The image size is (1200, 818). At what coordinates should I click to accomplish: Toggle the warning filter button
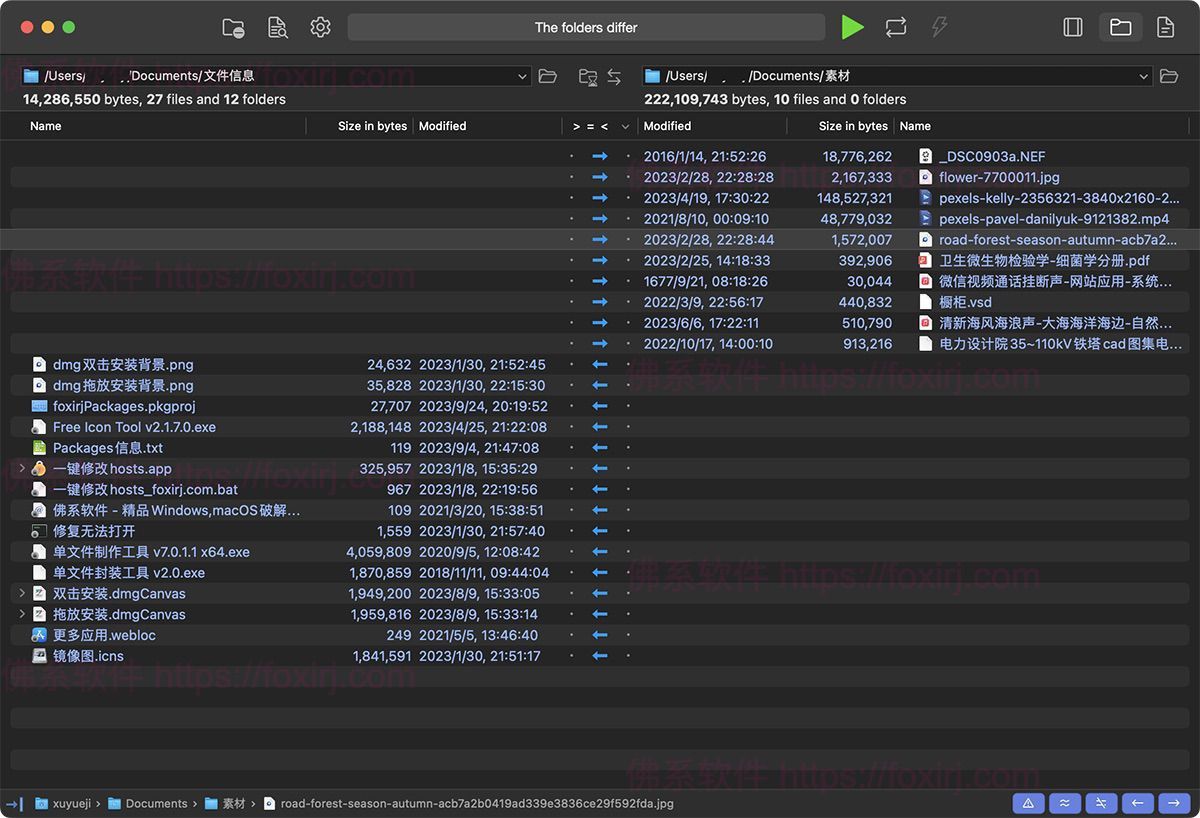[x=1028, y=803]
